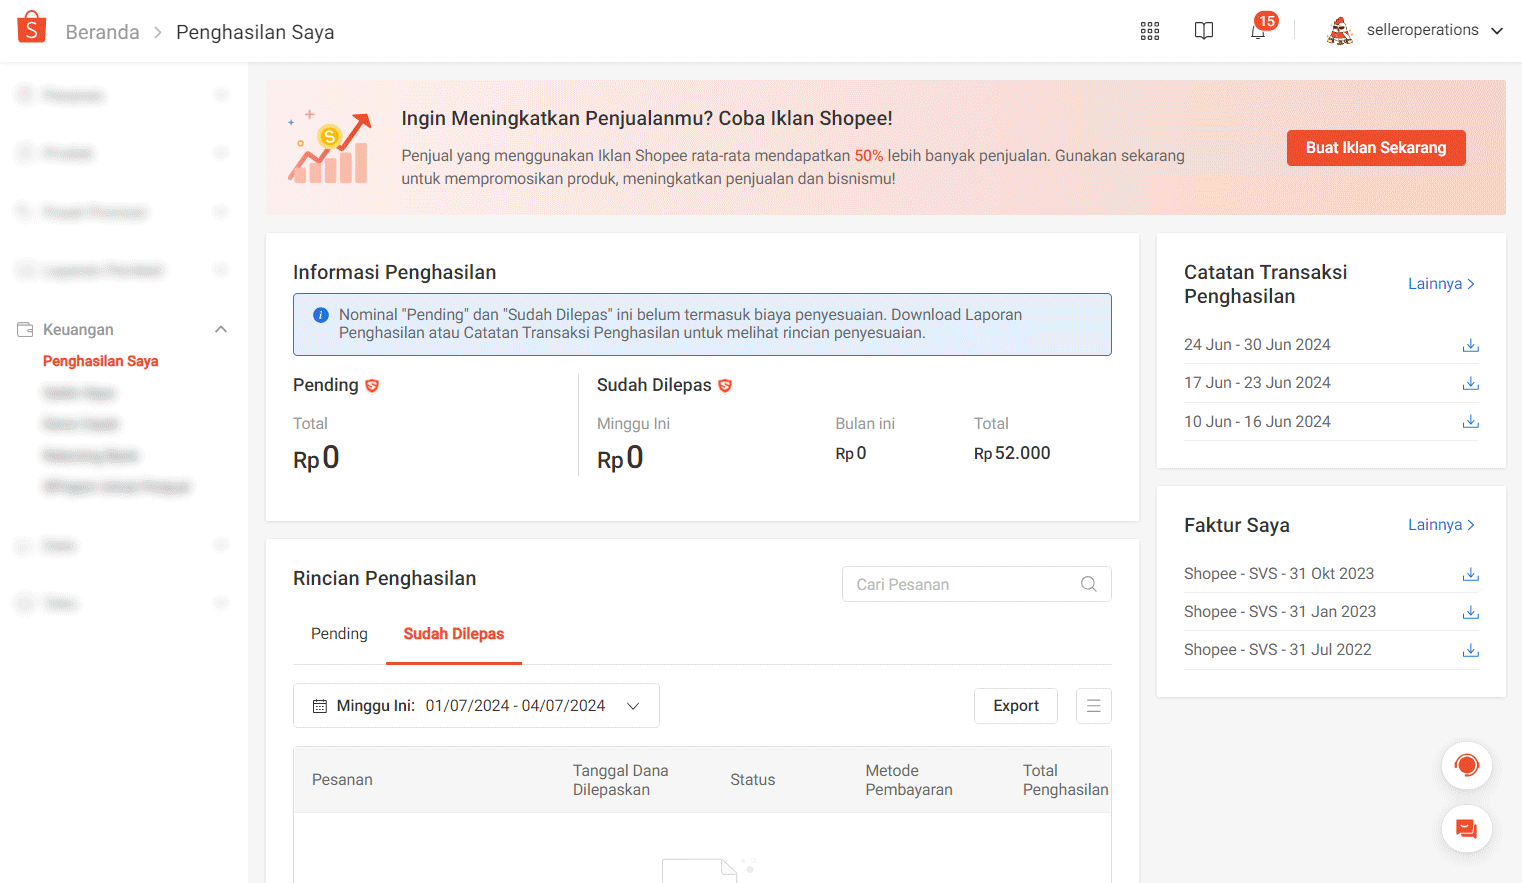Download the 24 Jun - 30 Jun 2024 report
The width and height of the screenshot is (1522, 883).
click(x=1470, y=345)
